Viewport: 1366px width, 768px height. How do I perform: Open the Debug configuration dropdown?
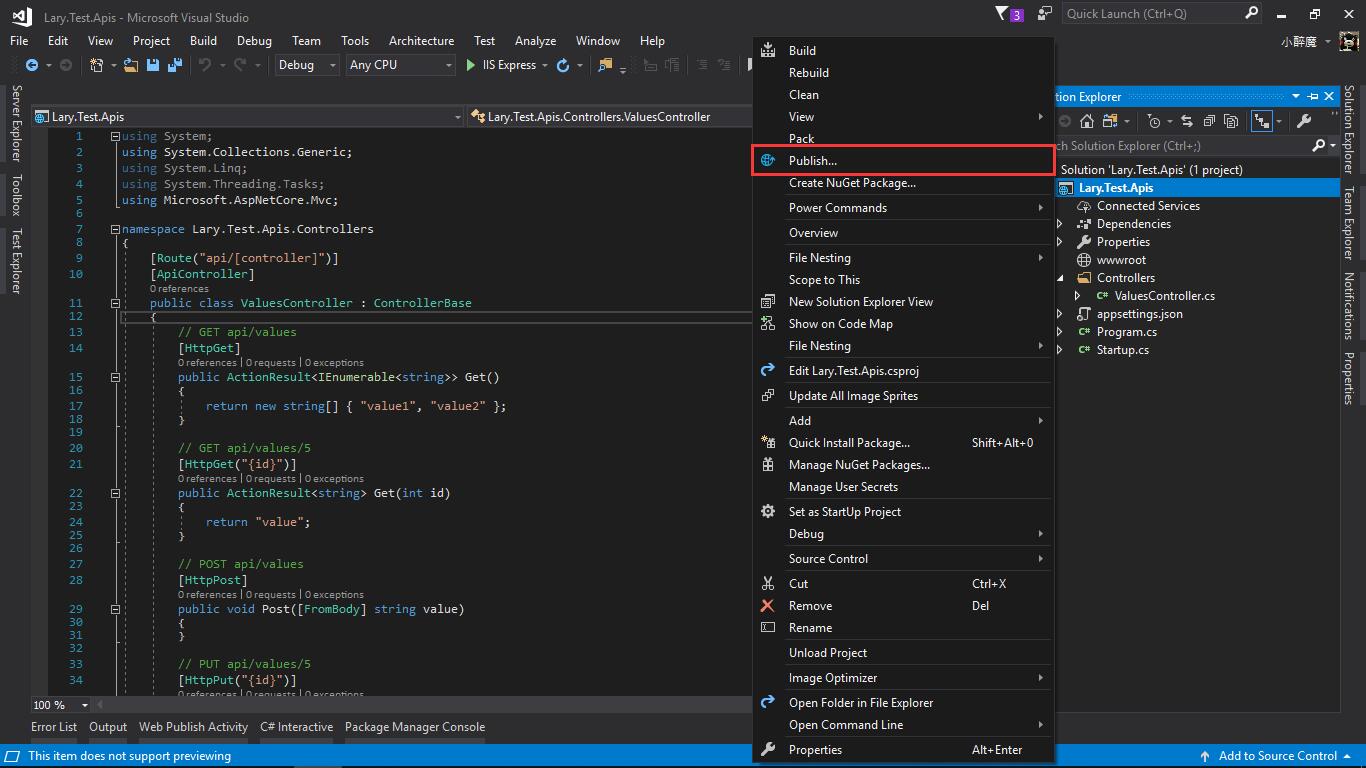(308, 65)
